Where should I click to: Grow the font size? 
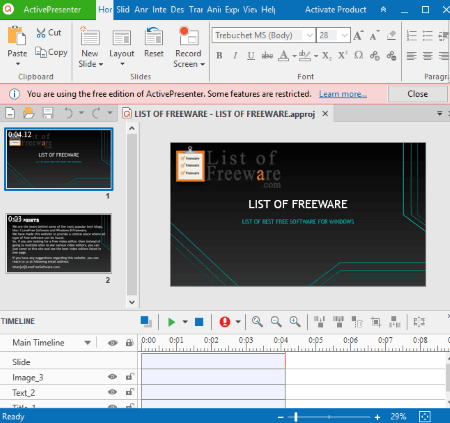(x=358, y=35)
